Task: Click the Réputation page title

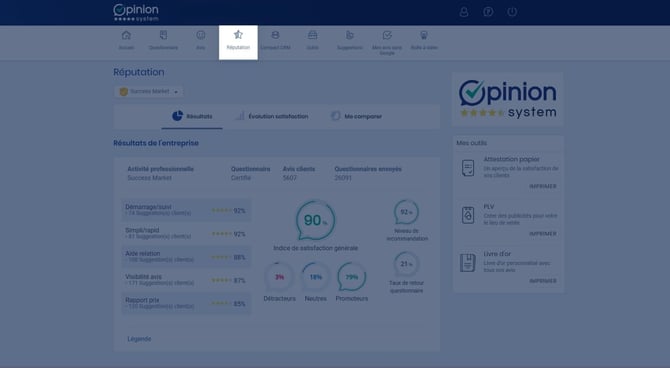Action: point(139,72)
